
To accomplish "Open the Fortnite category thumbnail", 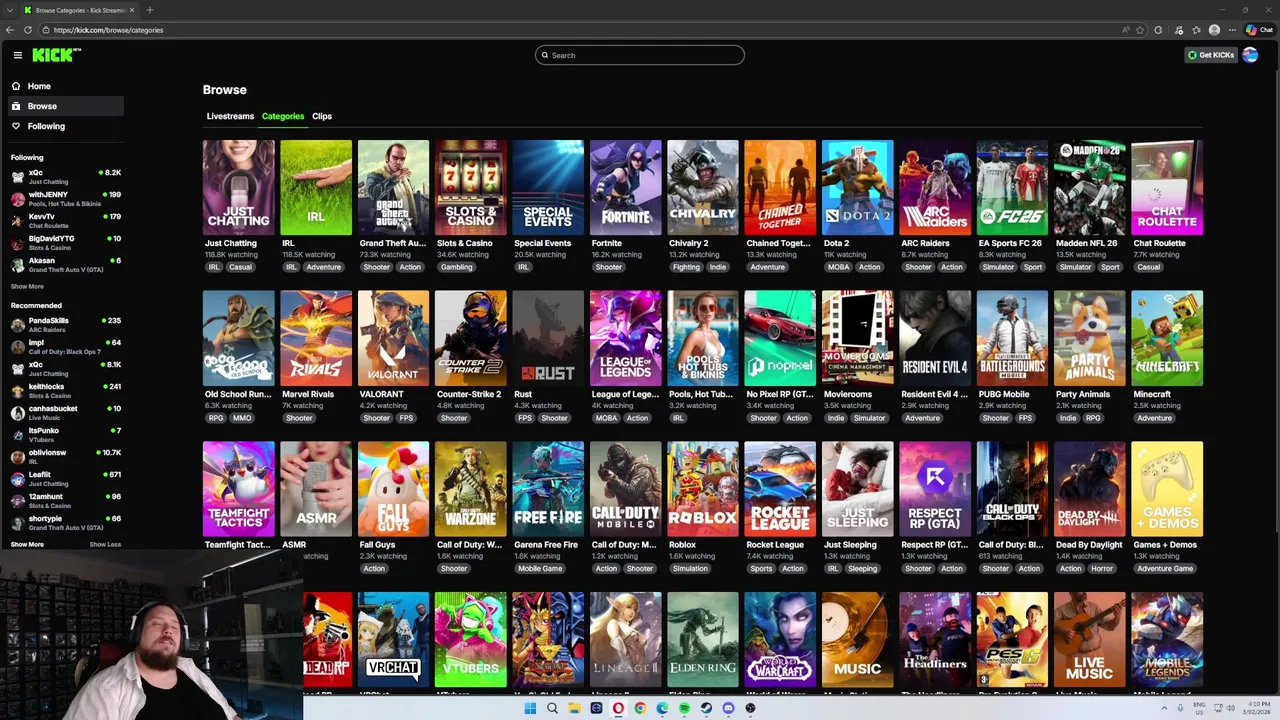I will tap(626, 187).
